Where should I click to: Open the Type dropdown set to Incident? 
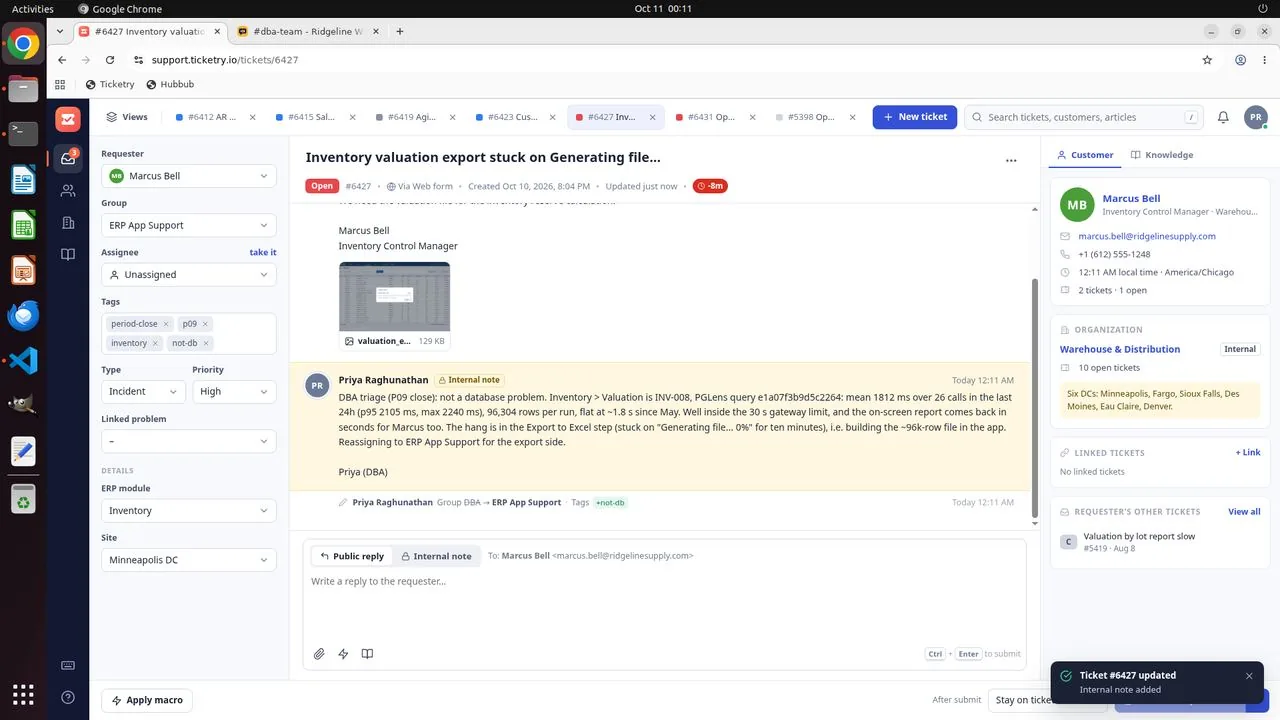(143, 392)
